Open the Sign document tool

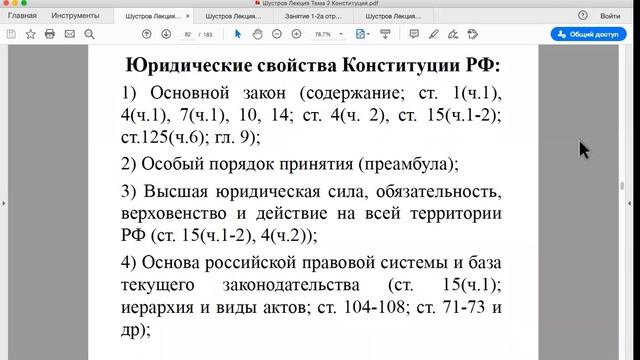coord(453,34)
